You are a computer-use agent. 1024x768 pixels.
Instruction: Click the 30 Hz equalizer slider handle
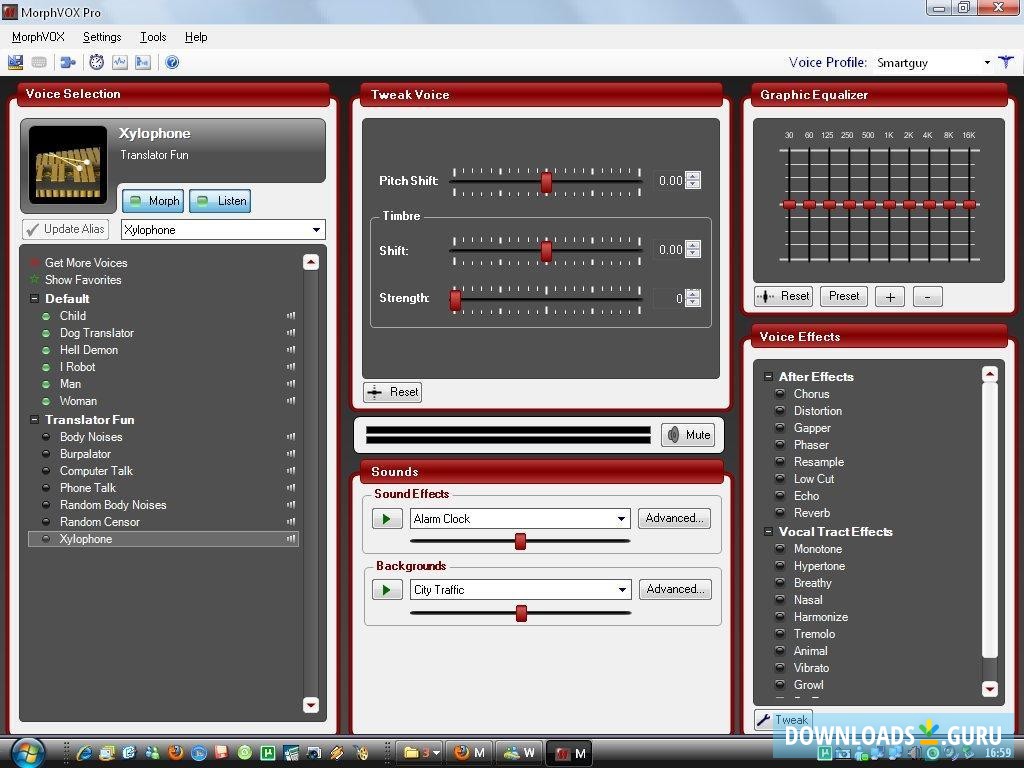789,204
